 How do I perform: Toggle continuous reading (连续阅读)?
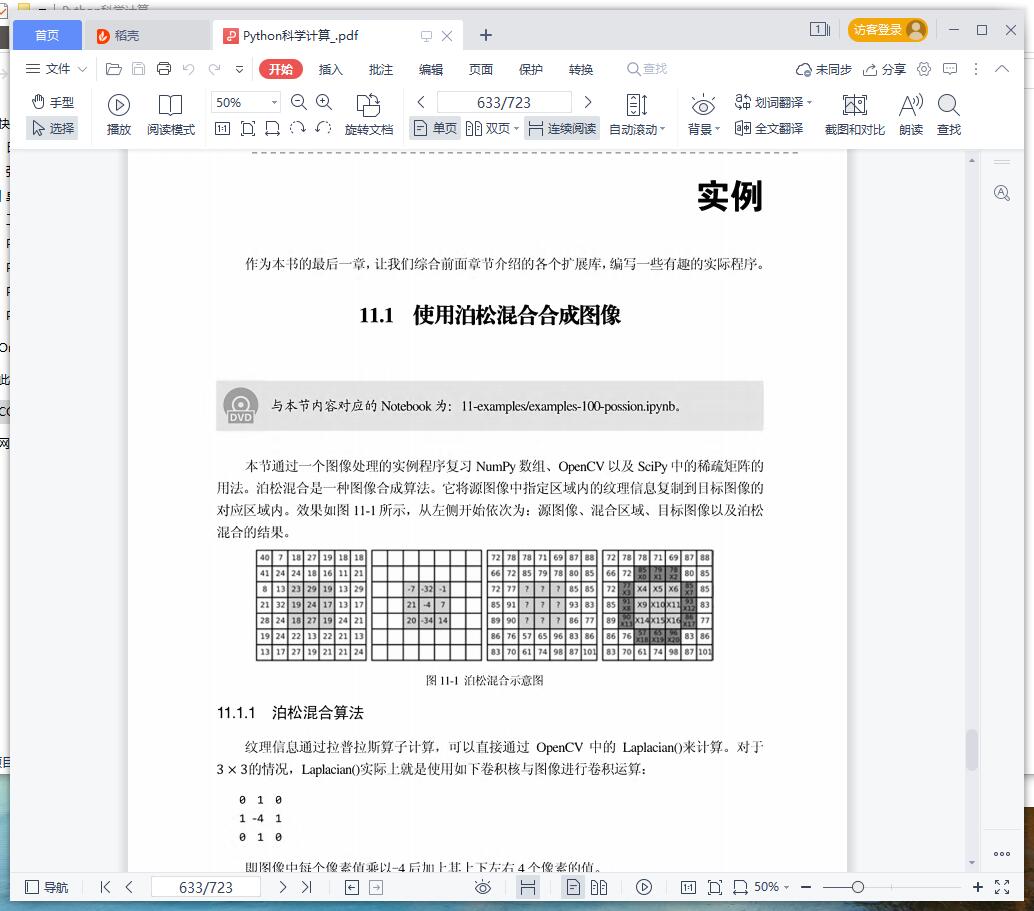click(562, 129)
